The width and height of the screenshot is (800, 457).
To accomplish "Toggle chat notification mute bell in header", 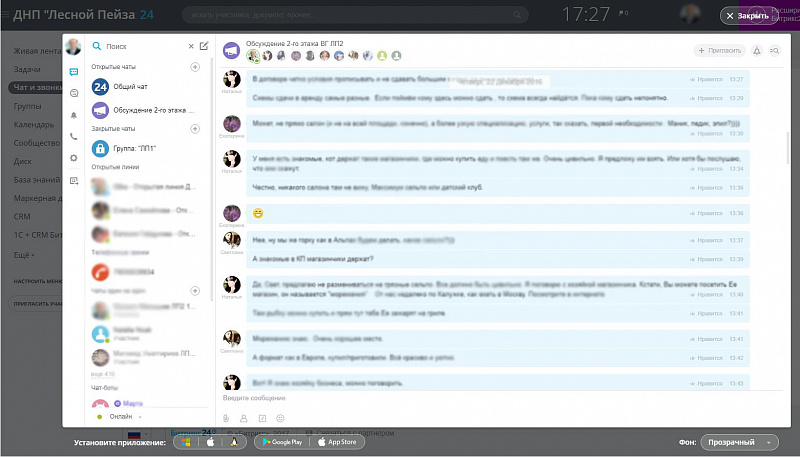I will pyautogui.click(x=757, y=50).
